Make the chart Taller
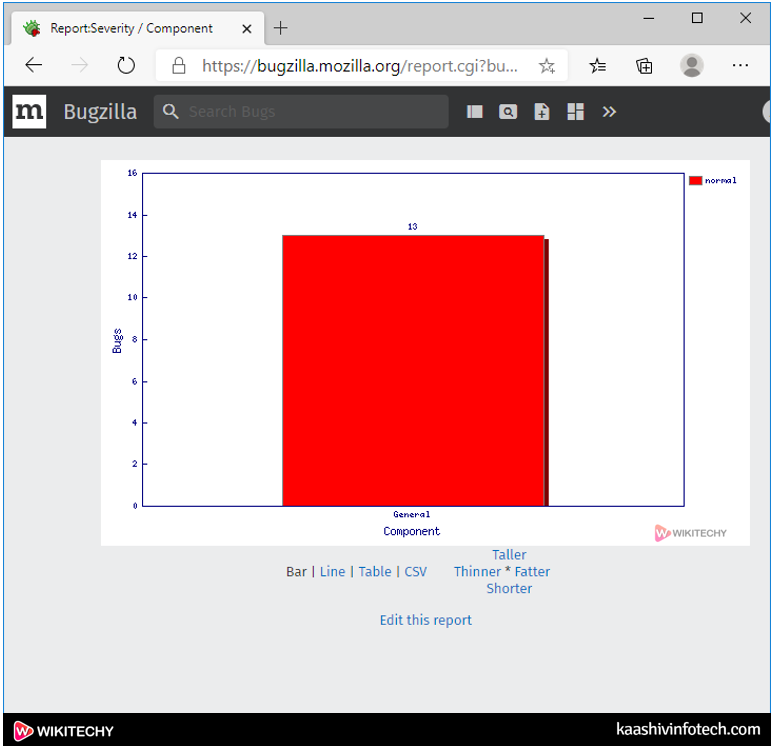 pos(509,555)
